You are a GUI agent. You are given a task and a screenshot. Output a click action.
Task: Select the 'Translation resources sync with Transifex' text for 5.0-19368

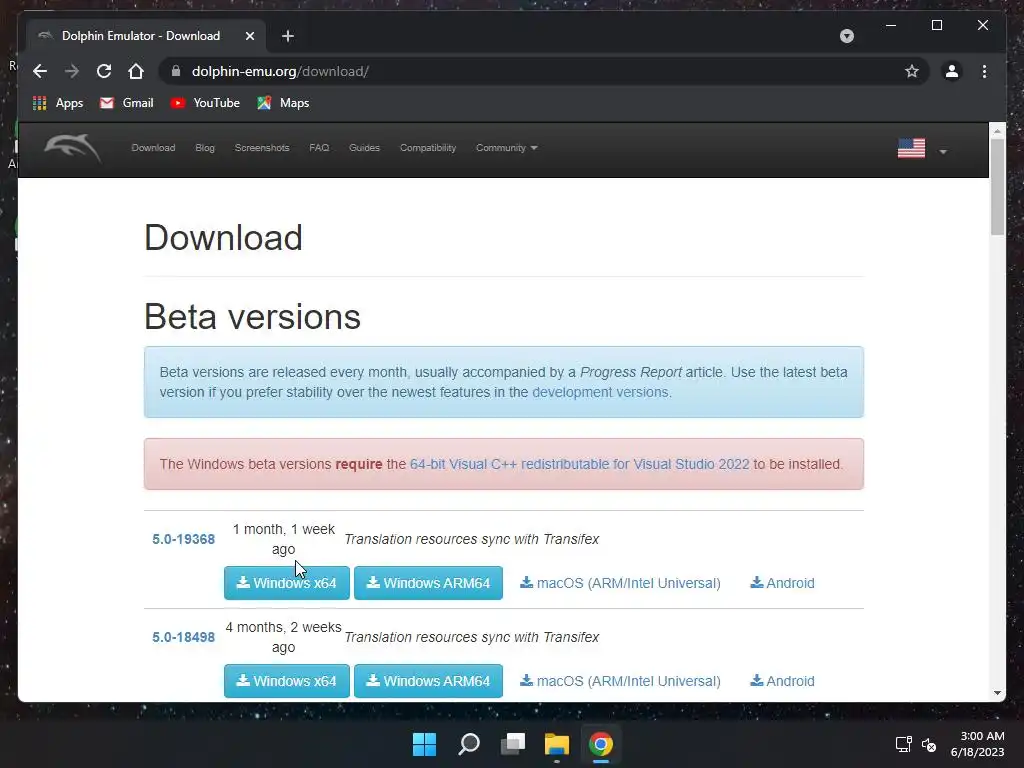tap(472, 539)
